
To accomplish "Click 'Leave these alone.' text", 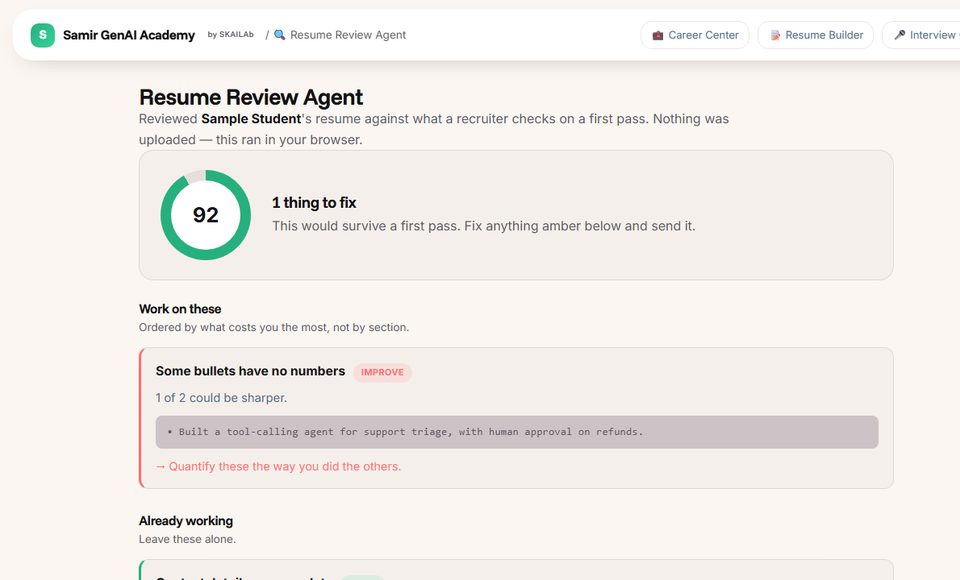I will pyautogui.click(x=187, y=539).
